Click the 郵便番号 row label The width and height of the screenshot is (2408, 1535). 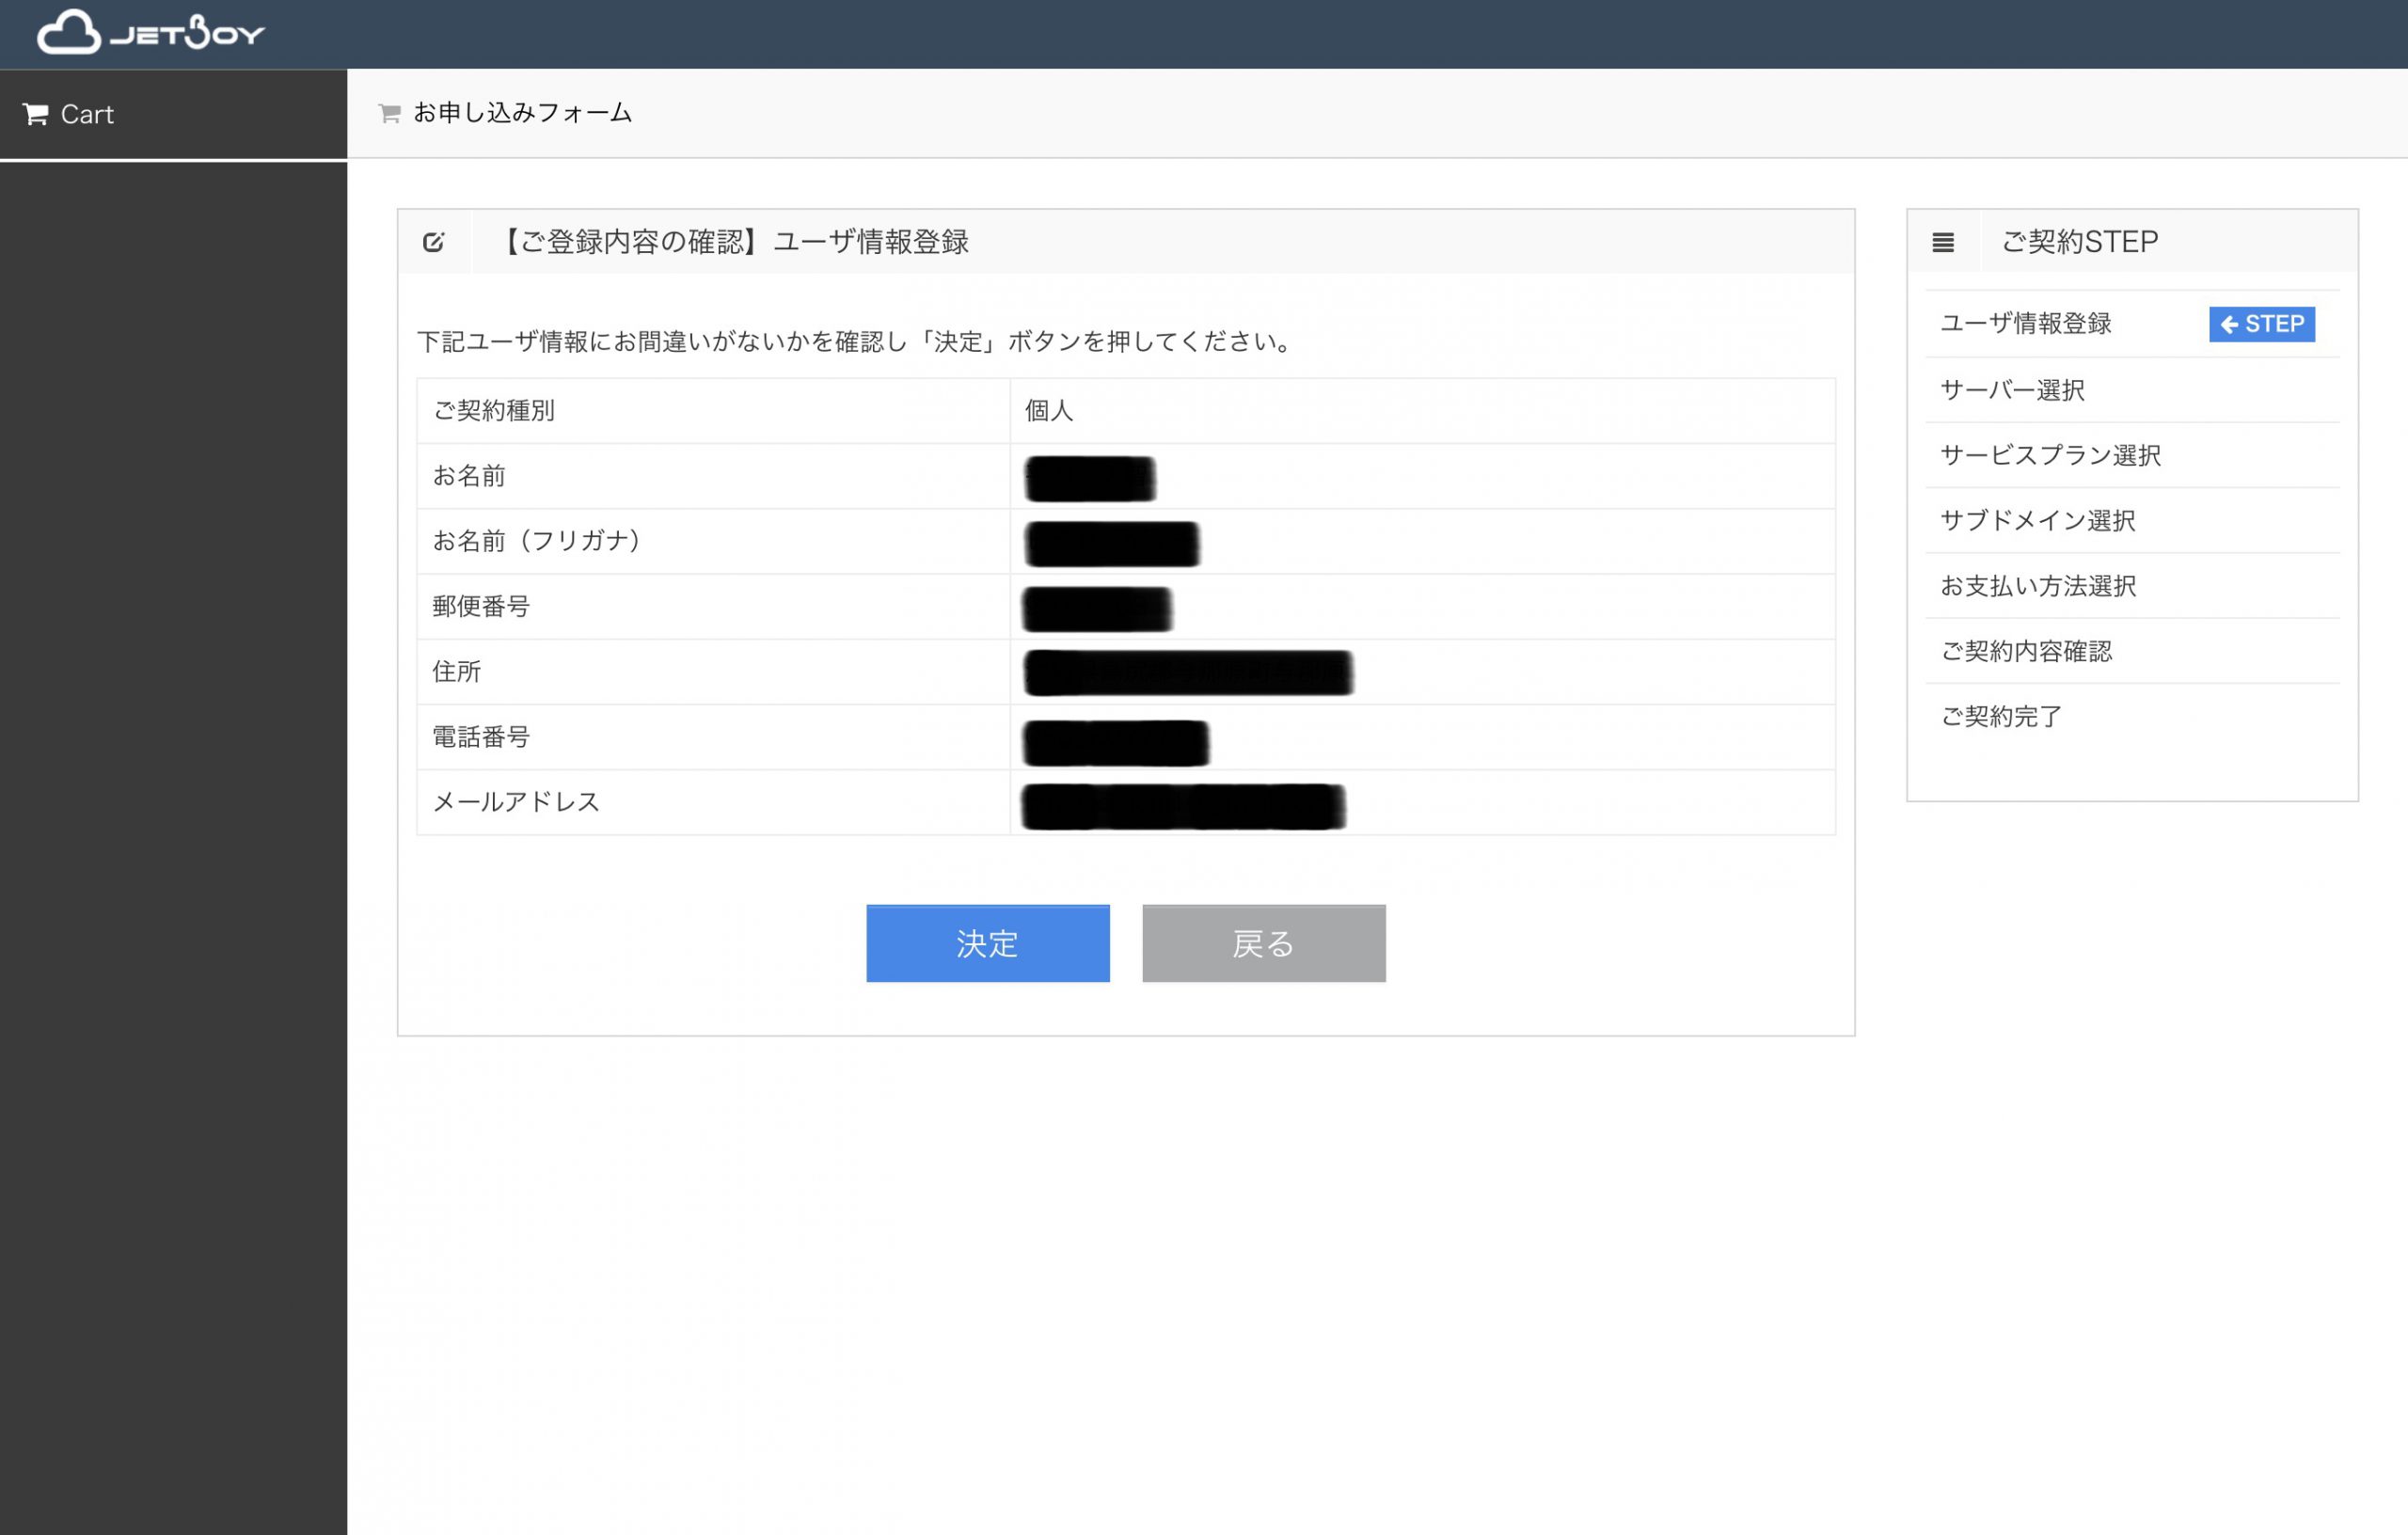(x=481, y=606)
